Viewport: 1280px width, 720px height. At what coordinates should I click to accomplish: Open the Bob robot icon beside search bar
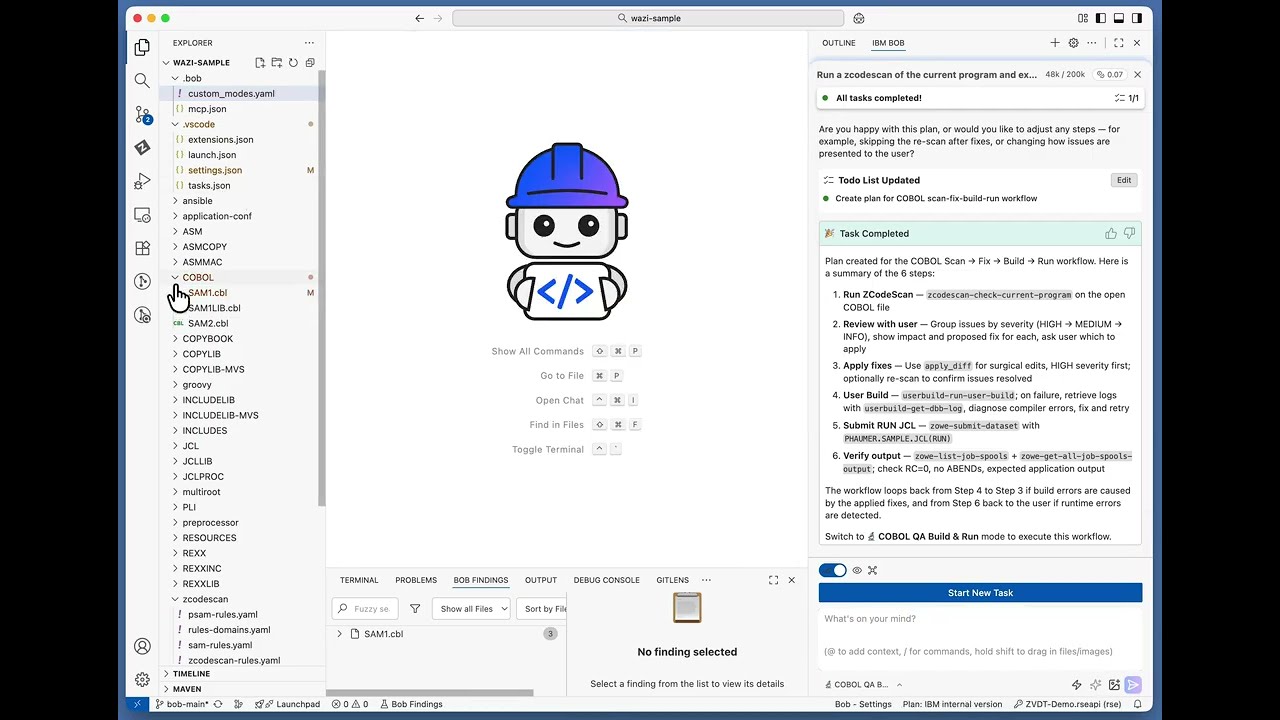[859, 18]
